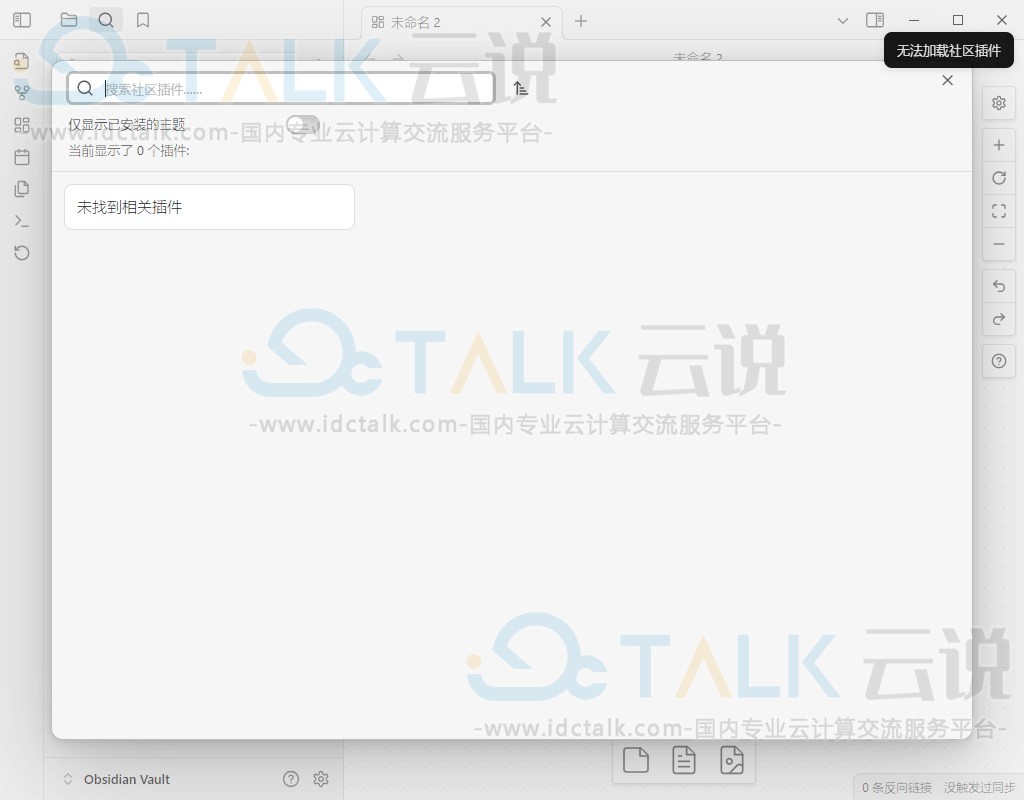Screen dimensions: 1024x800
Task: Zoom in the canvas with plus
Action: point(999,145)
